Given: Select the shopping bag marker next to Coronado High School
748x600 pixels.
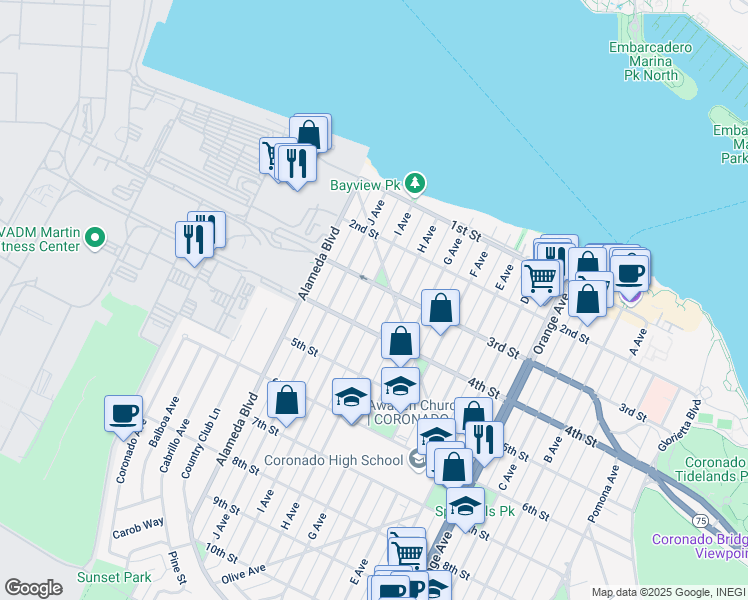Looking at the screenshot, I should pyautogui.click(x=454, y=469).
